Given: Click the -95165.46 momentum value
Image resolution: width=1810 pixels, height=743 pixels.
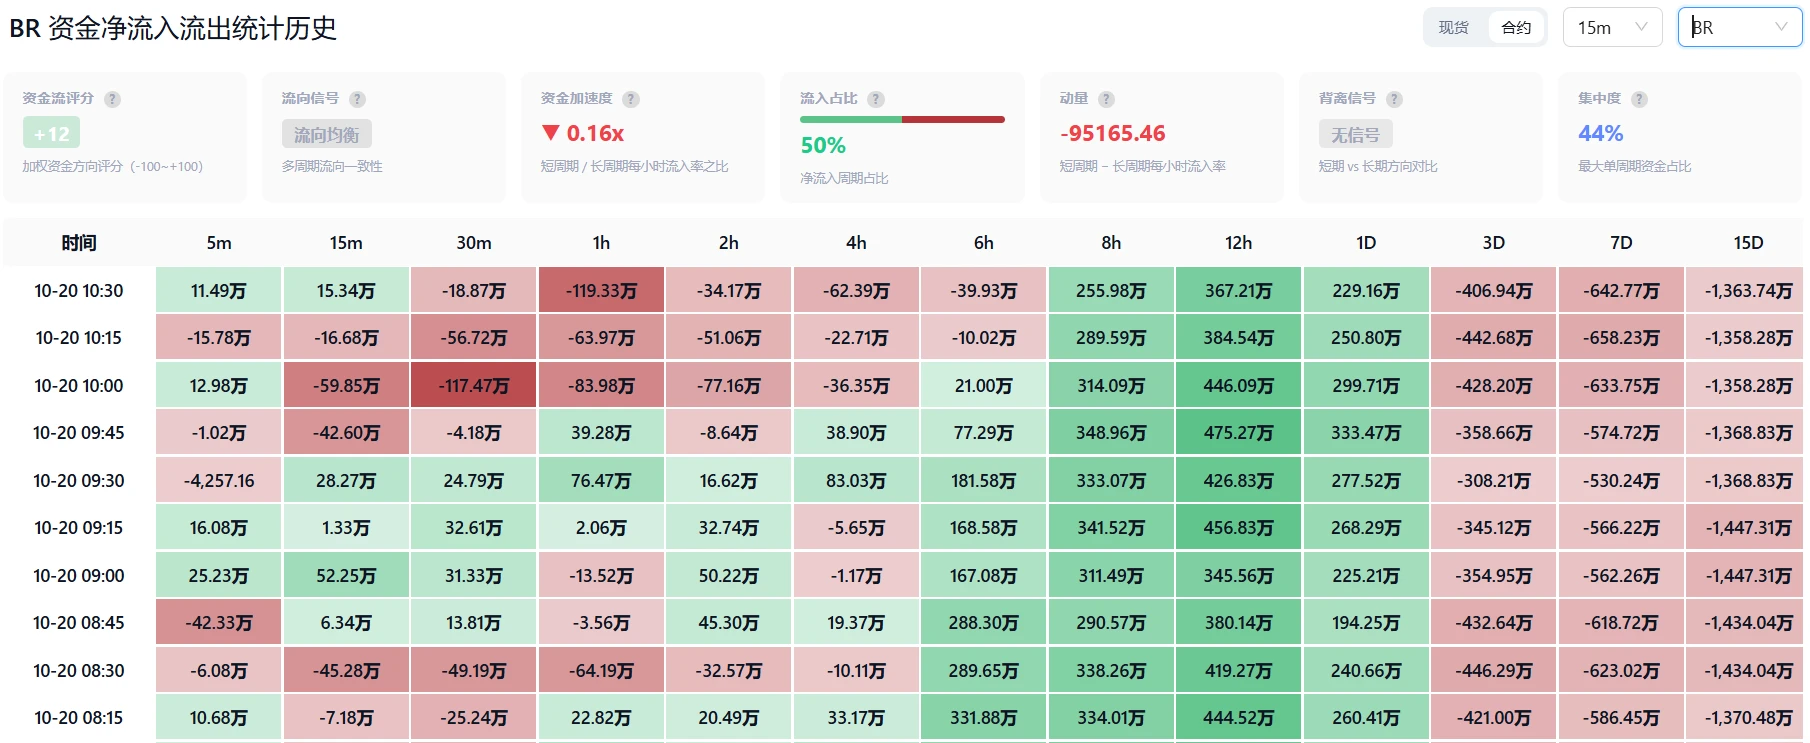Looking at the screenshot, I should click(1113, 133).
